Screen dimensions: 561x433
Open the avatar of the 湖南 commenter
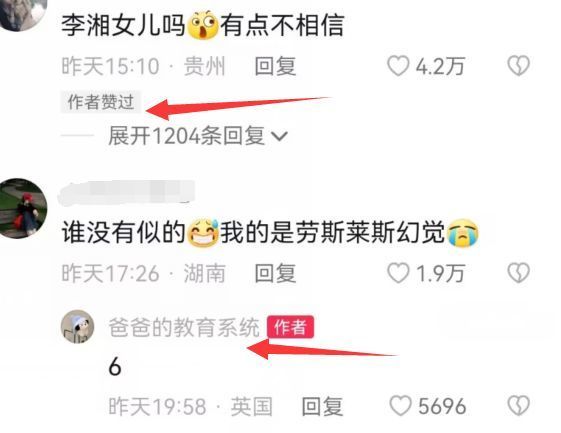click(21, 208)
